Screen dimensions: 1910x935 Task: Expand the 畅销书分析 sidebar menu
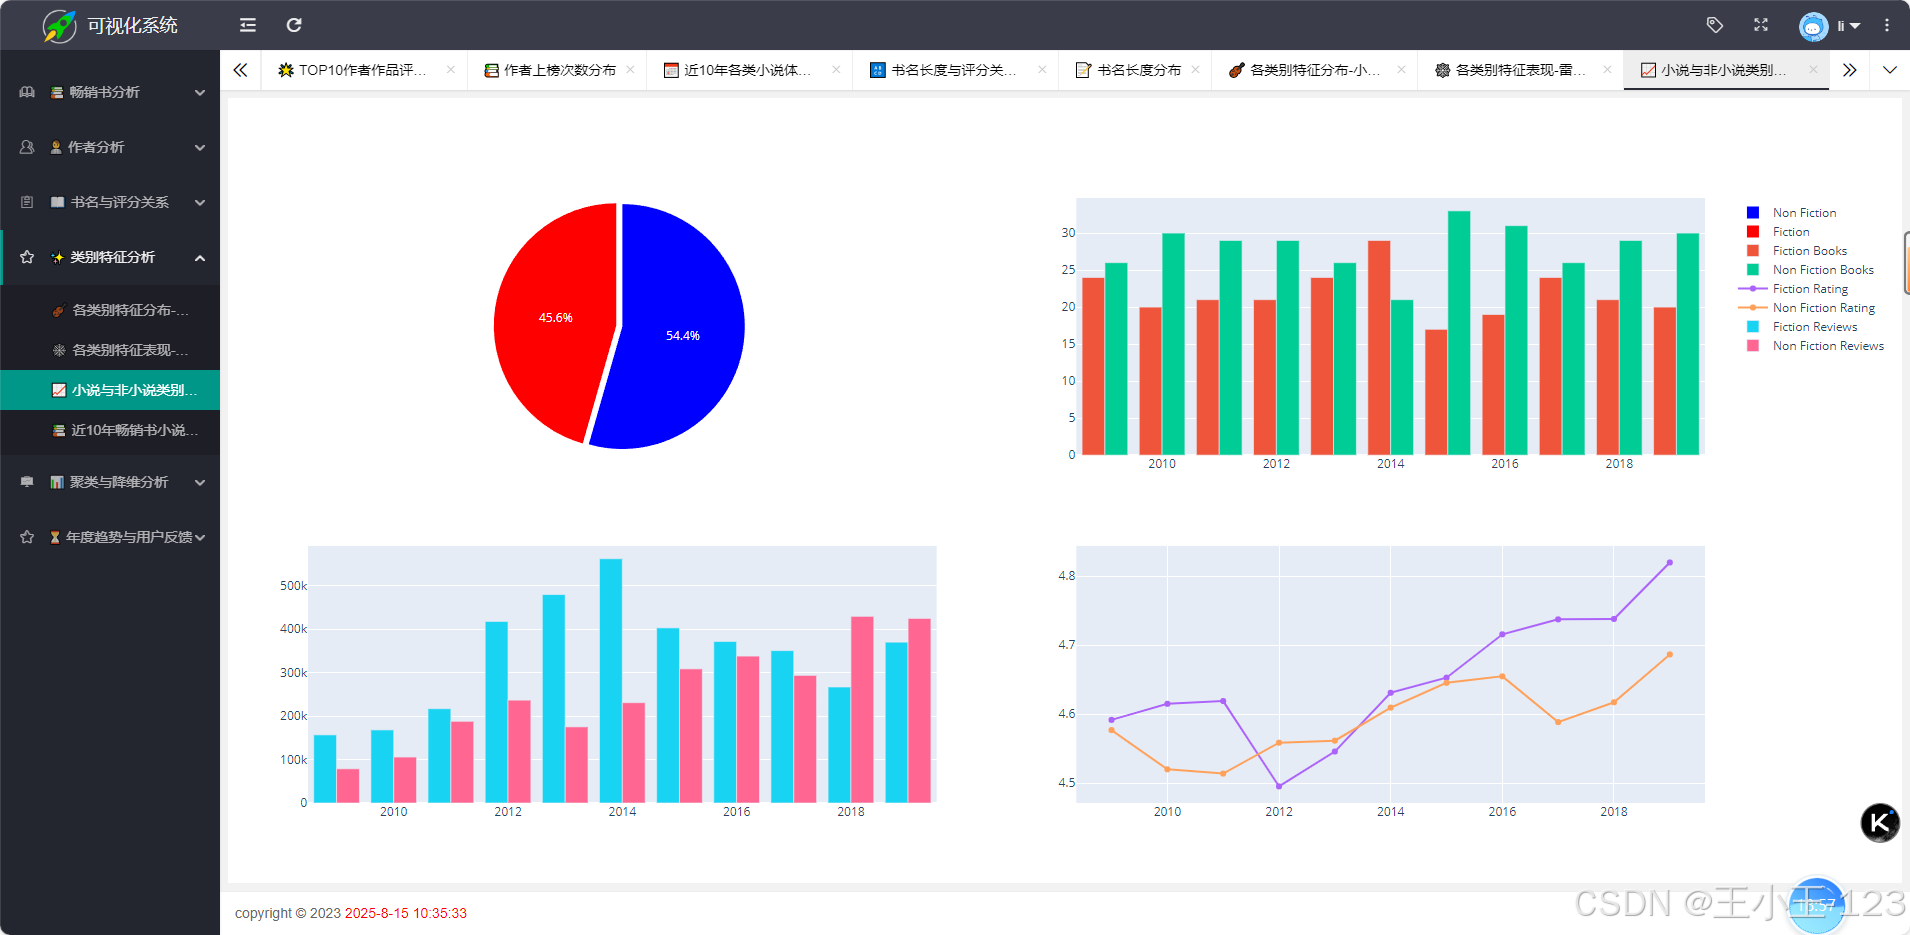[110, 92]
